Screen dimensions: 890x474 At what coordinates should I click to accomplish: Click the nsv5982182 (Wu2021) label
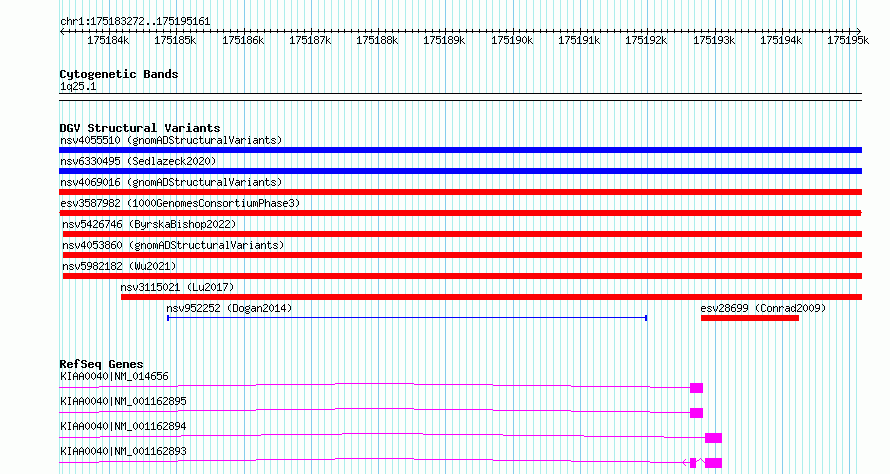[119, 266]
